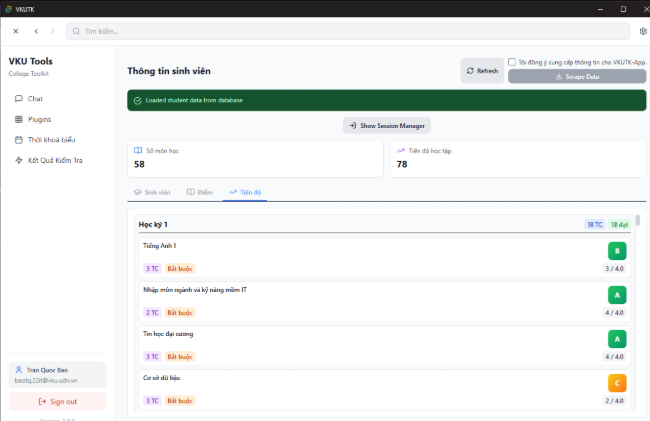Click the B grade badge for Tiếng Anh 1

point(617,251)
